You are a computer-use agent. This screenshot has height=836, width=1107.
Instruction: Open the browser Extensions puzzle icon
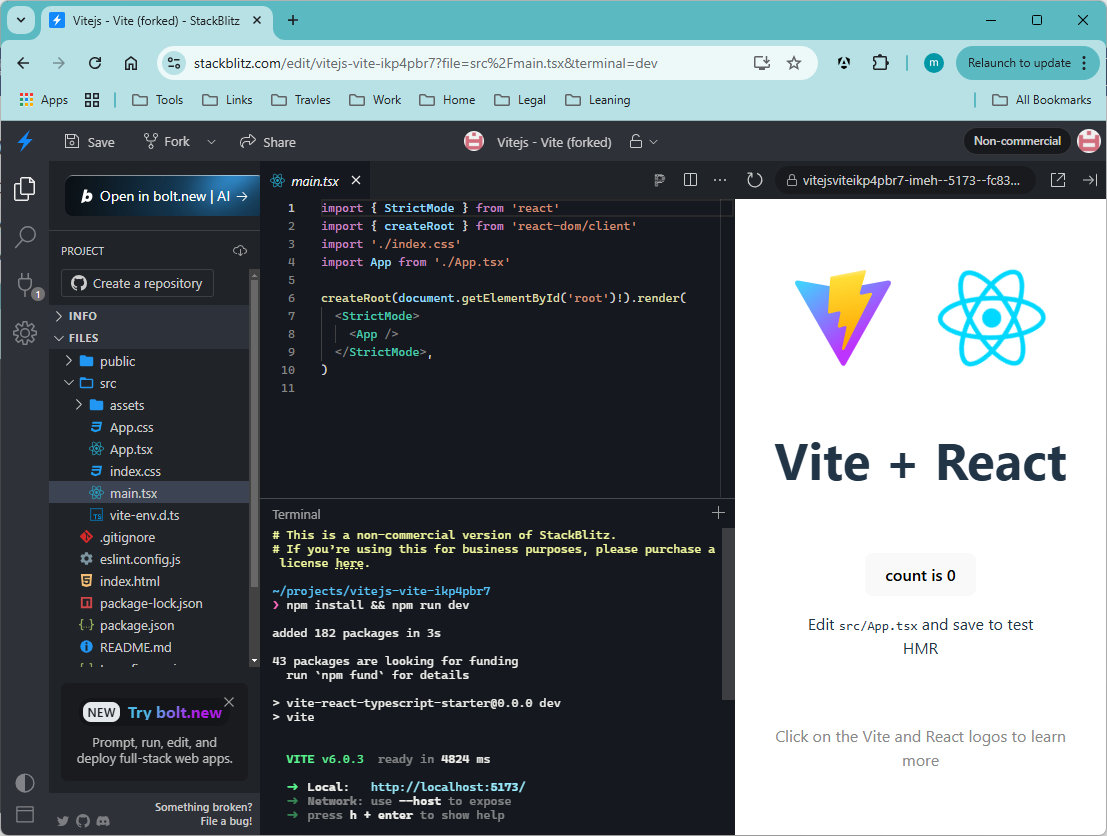pyautogui.click(x=880, y=63)
